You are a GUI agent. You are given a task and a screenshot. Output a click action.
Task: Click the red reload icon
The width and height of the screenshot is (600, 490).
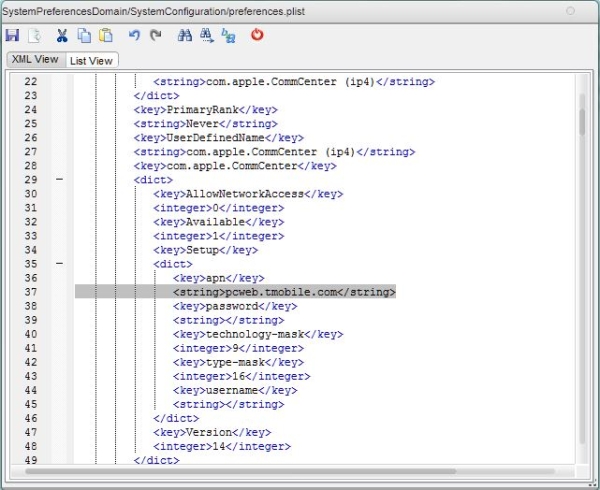(257, 35)
